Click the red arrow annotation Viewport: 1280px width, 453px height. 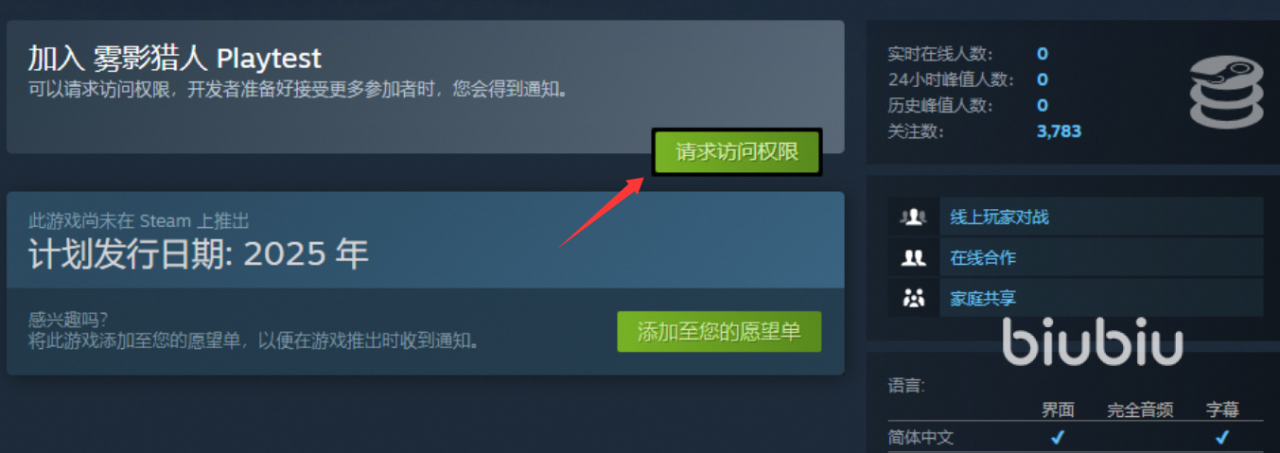point(602,210)
